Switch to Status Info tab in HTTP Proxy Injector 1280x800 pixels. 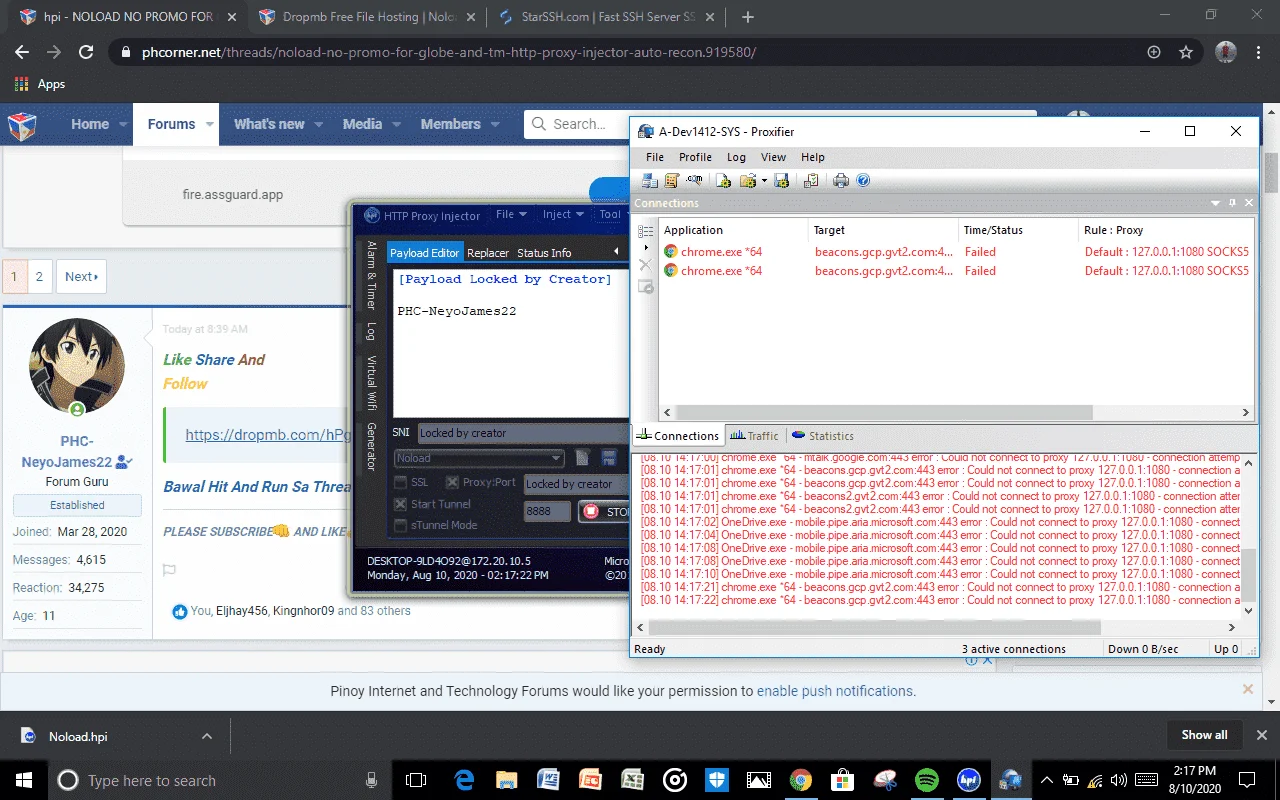(x=544, y=253)
